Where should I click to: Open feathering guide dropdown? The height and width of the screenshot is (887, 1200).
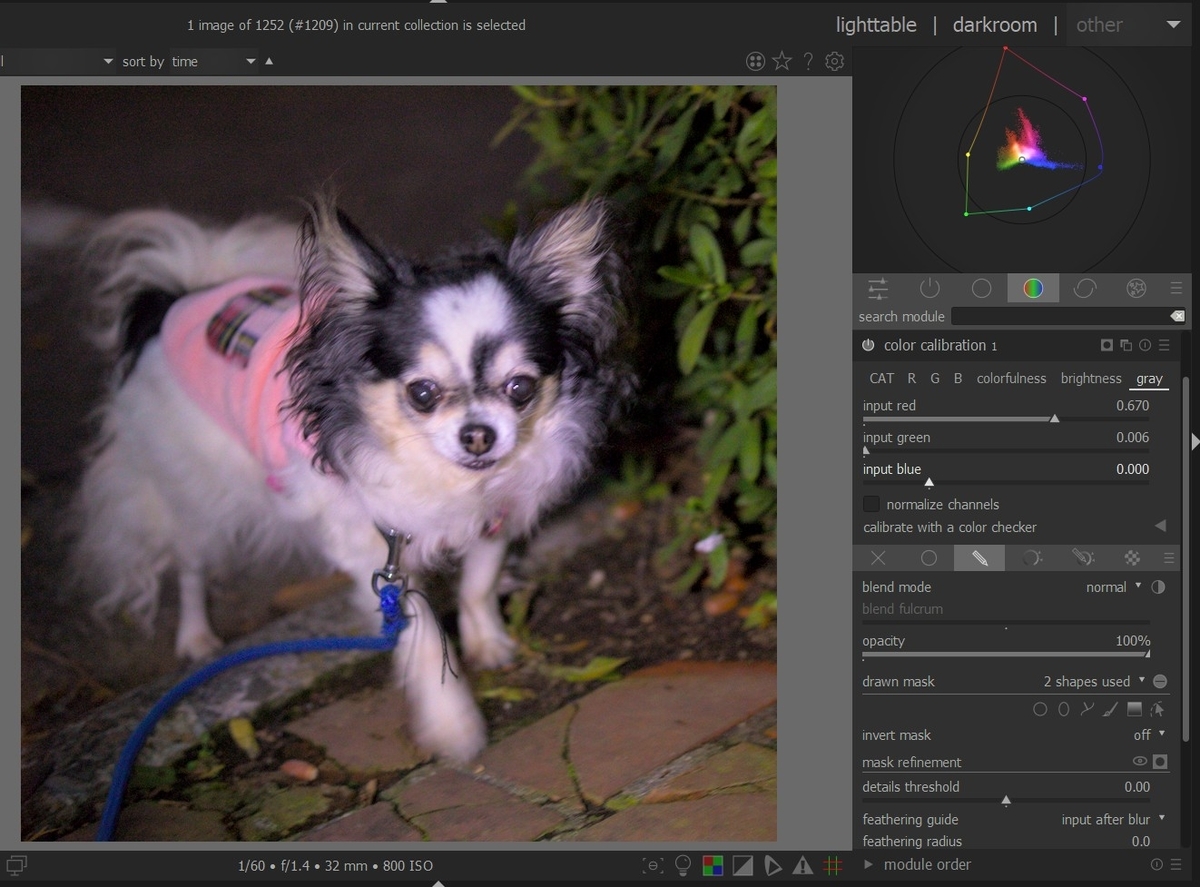coord(1113,819)
